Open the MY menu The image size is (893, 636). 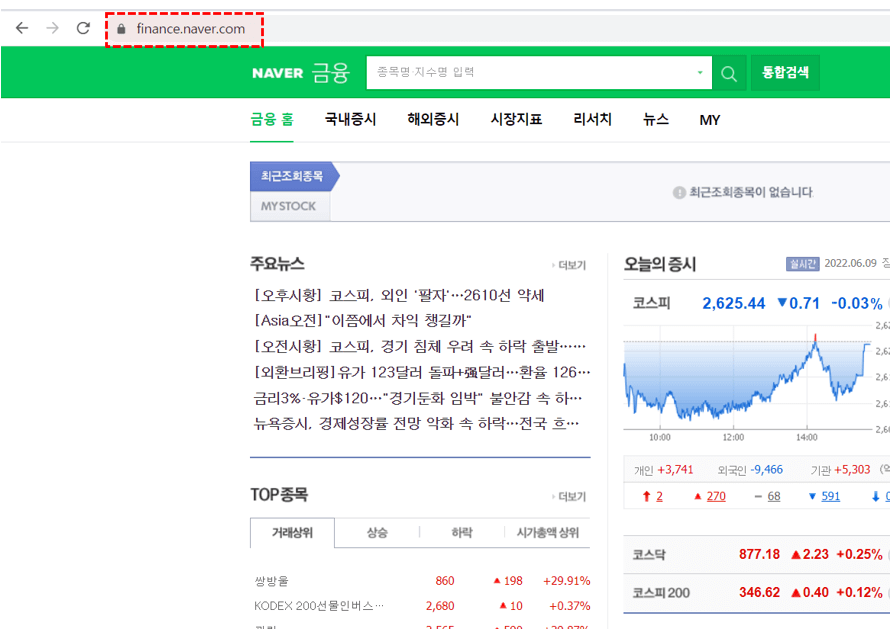coord(710,120)
